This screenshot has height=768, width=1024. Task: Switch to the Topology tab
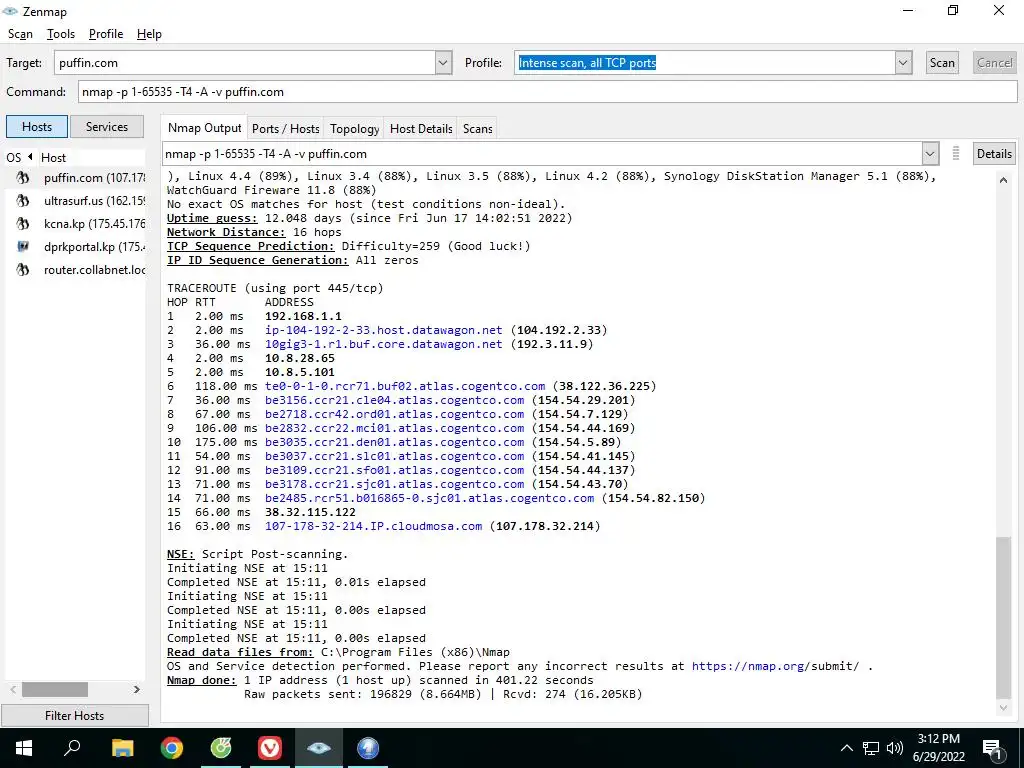click(354, 129)
